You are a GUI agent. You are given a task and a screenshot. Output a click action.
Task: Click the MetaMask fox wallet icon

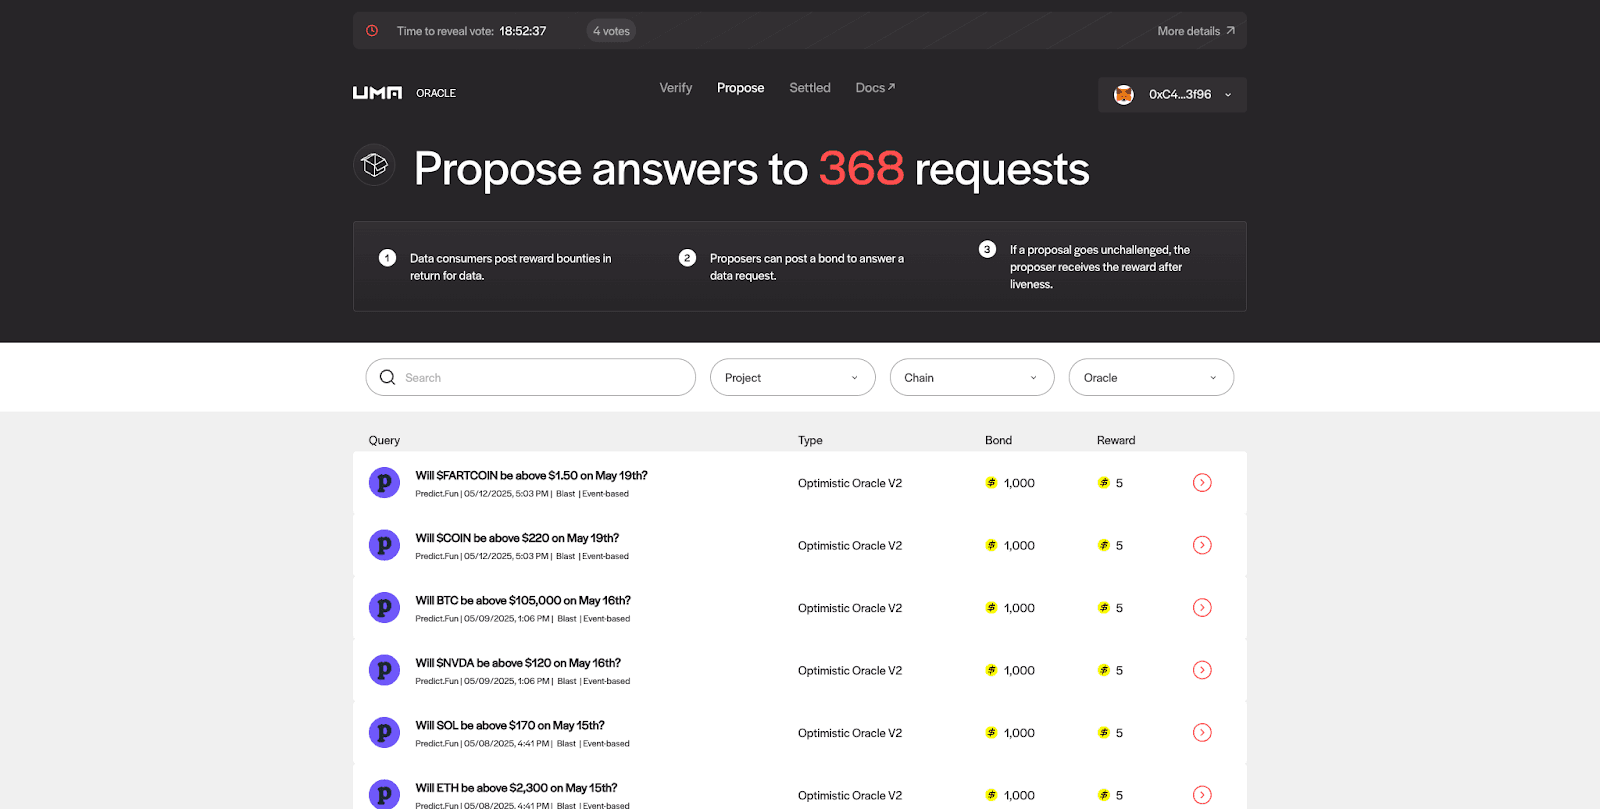coord(1124,95)
